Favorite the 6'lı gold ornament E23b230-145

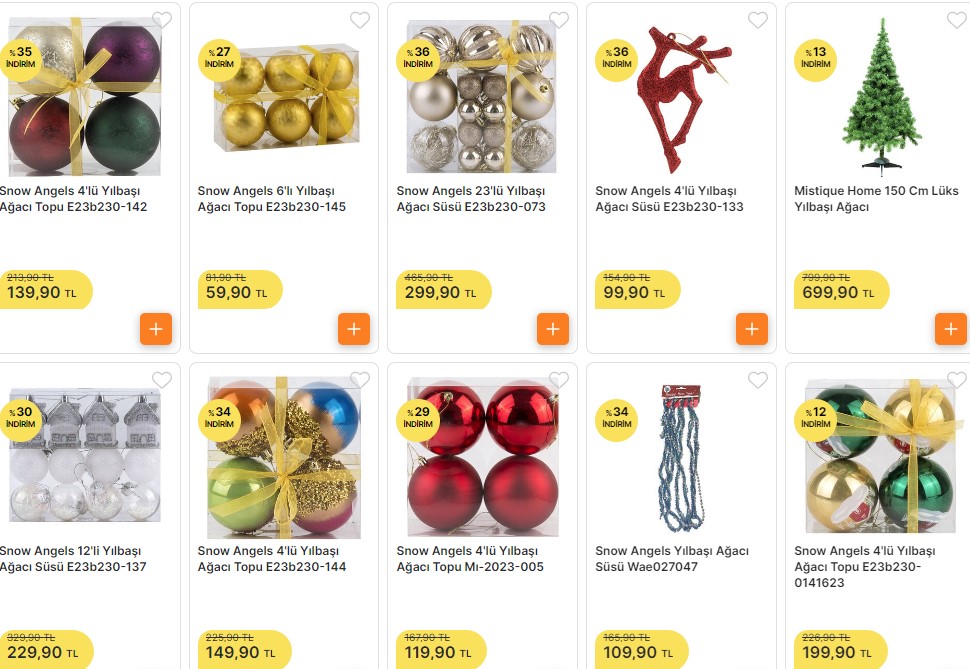click(360, 20)
